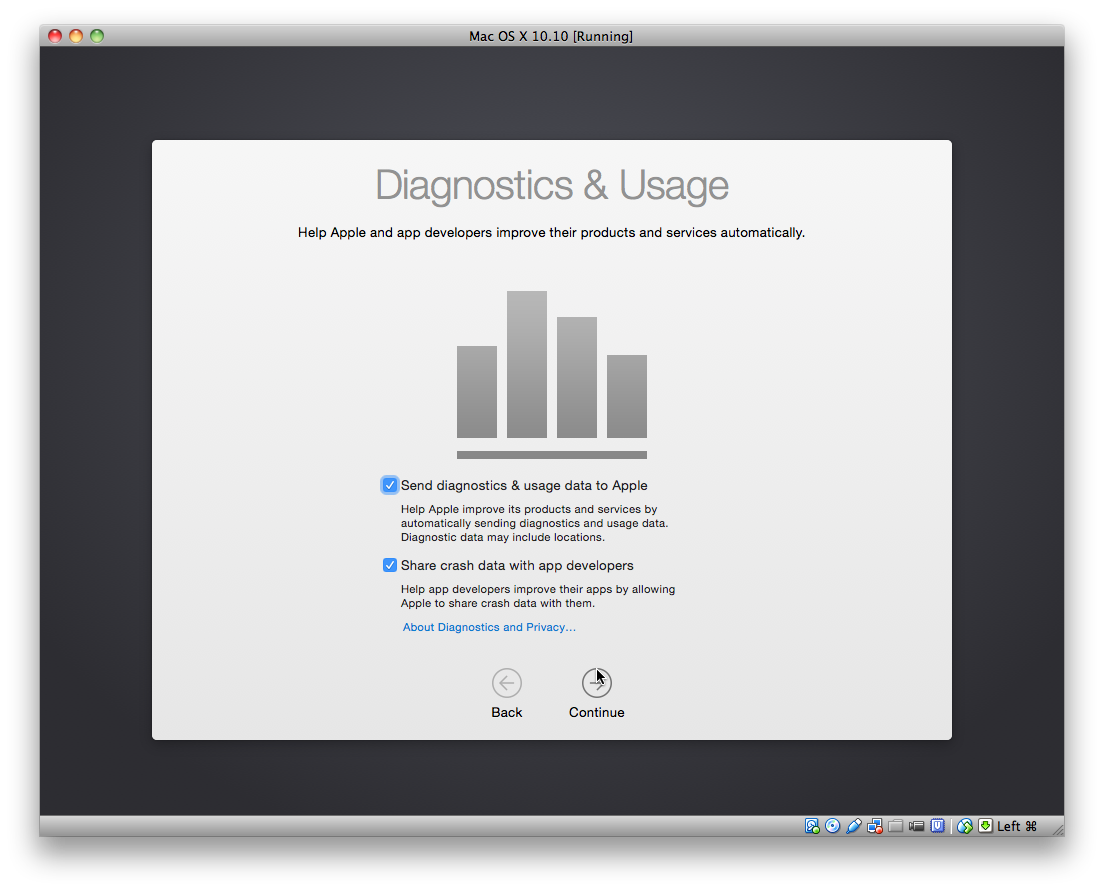Zoom the VM window with green button
The height and width of the screenshot is (891, 1104).
pyautogui.click(x=97, y=36)
